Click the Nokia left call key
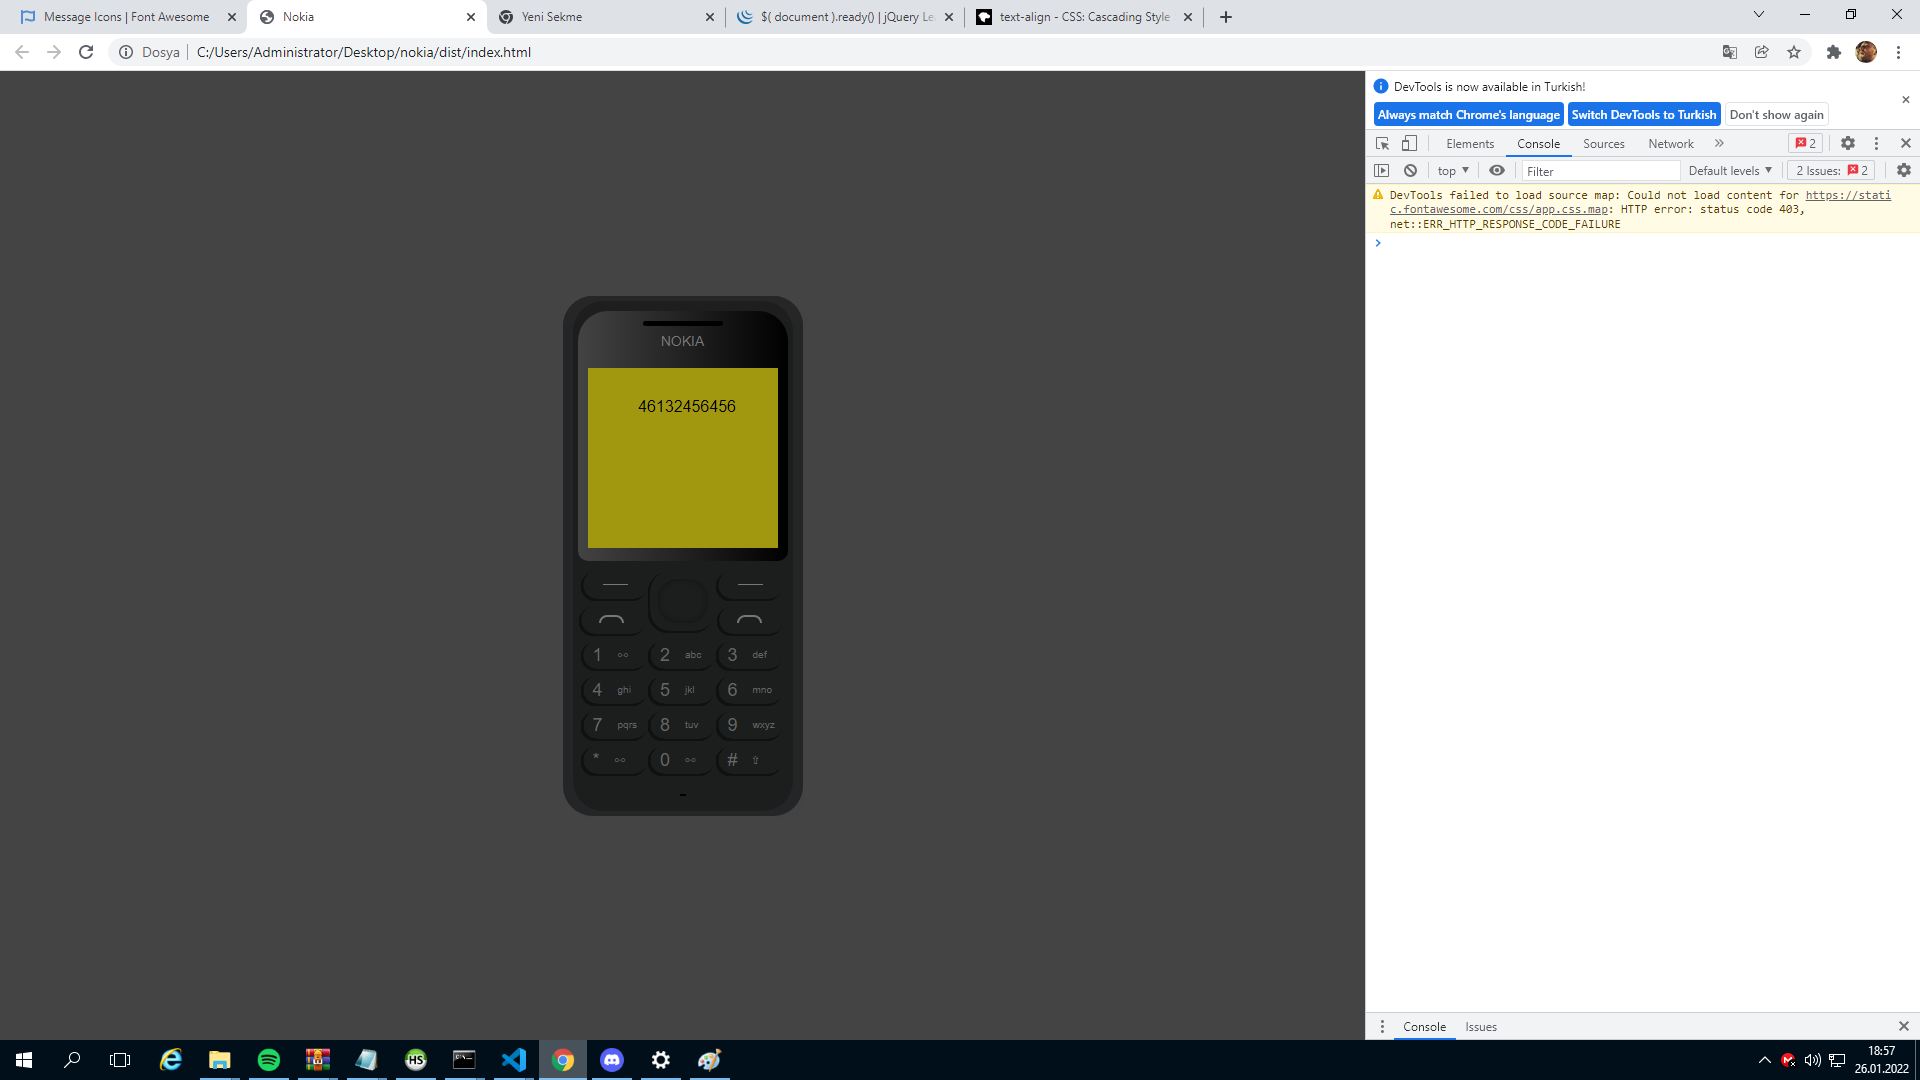This screenshot has width=1920, height=1080. (x=612, y=620)
